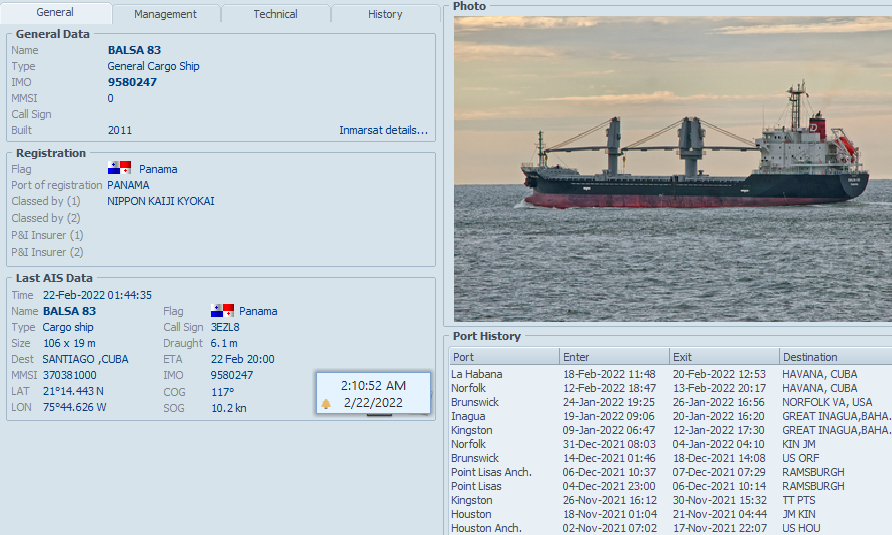Viewport: 892px width, 535px height.
Task: Sort port history by Port column
Action: (504, 357)
